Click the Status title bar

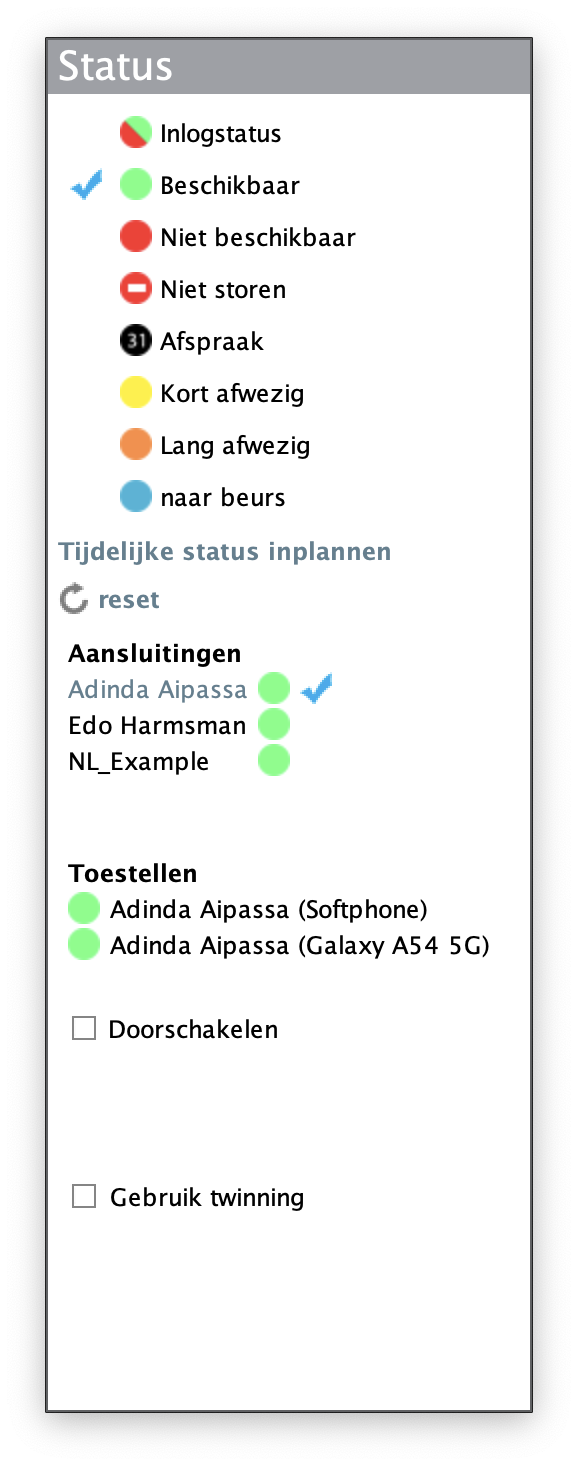click(x=288, y=65)
